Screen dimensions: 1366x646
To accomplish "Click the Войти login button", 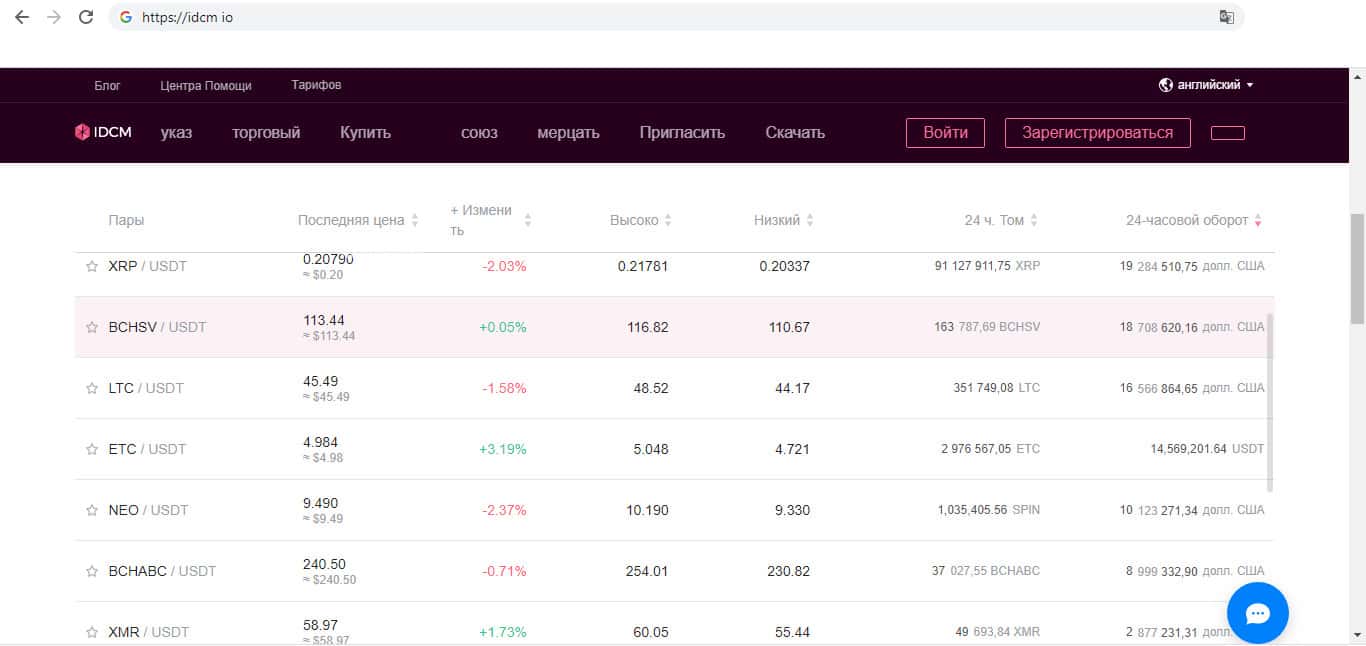I will [945, 132].
